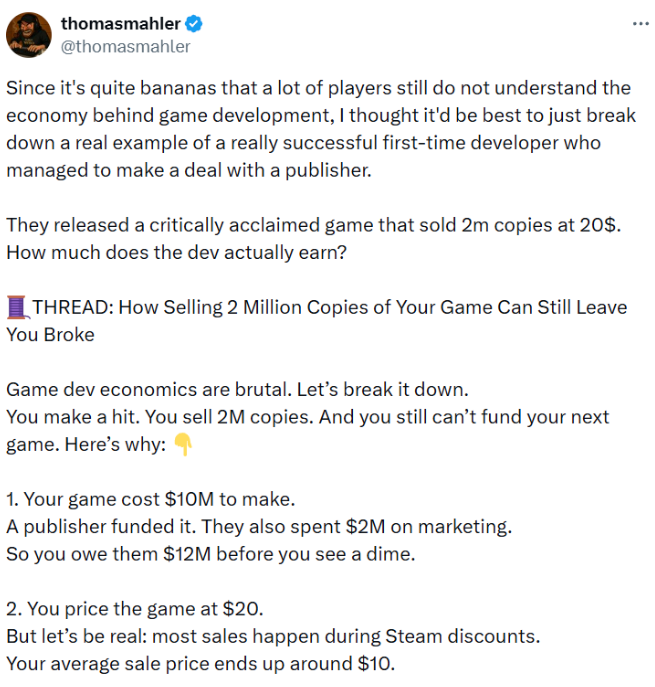
Task: Open the @thomasmahler handle link
Action: click(126, 46)
